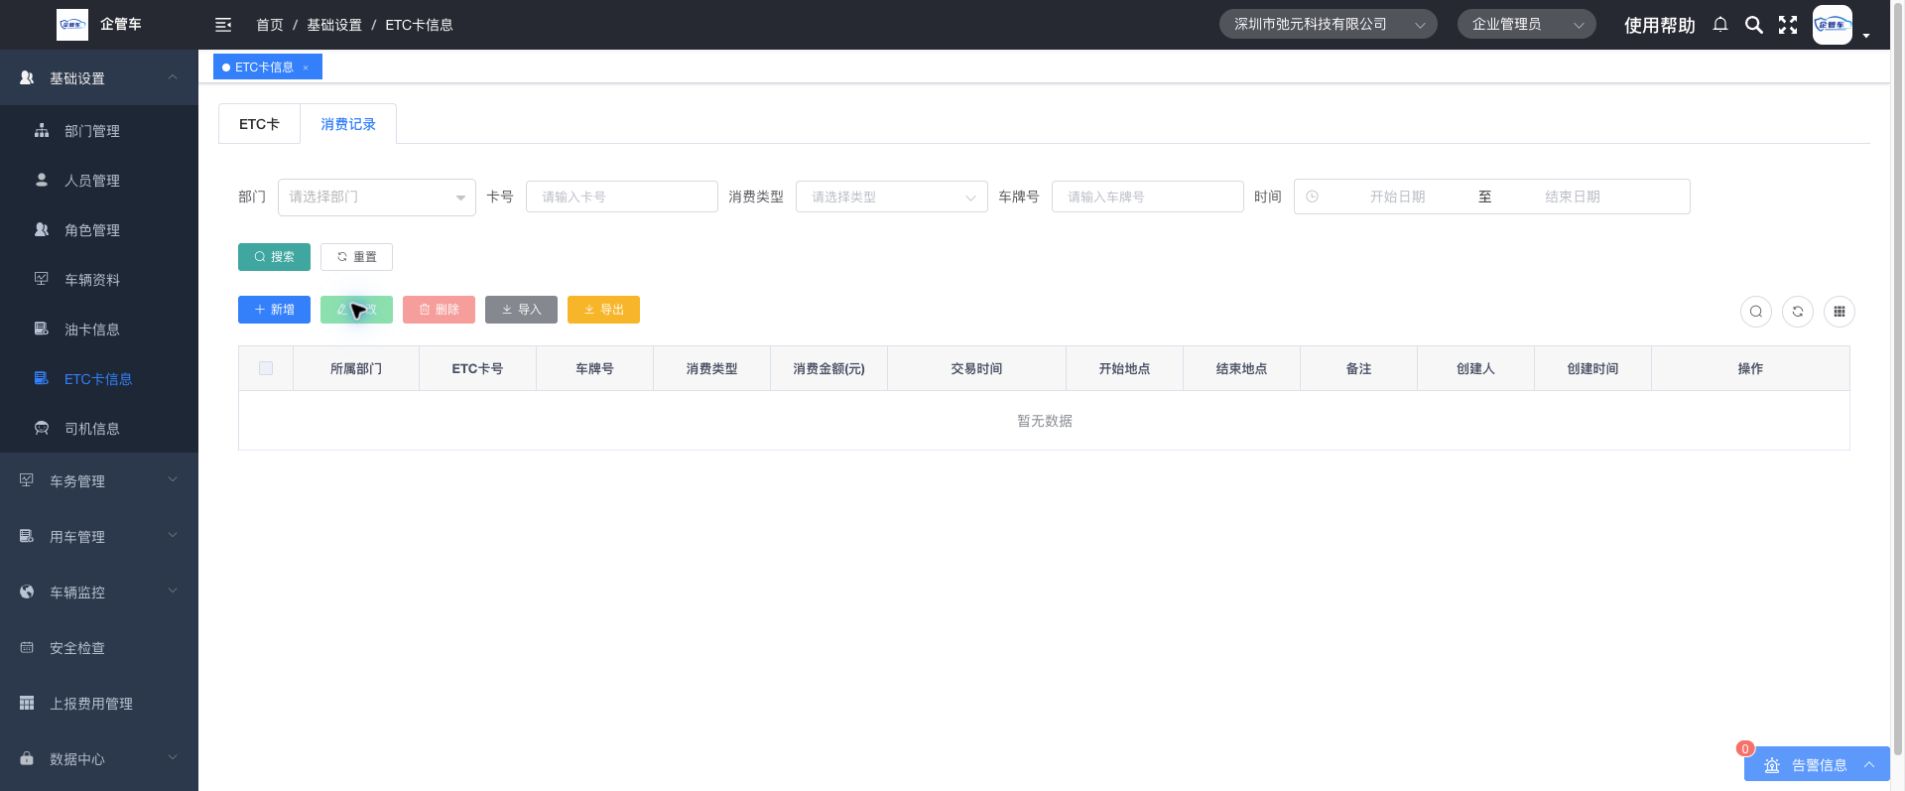Click the 交易时间 column header
Screen dimensions: 1905x791
coord(976,369)
